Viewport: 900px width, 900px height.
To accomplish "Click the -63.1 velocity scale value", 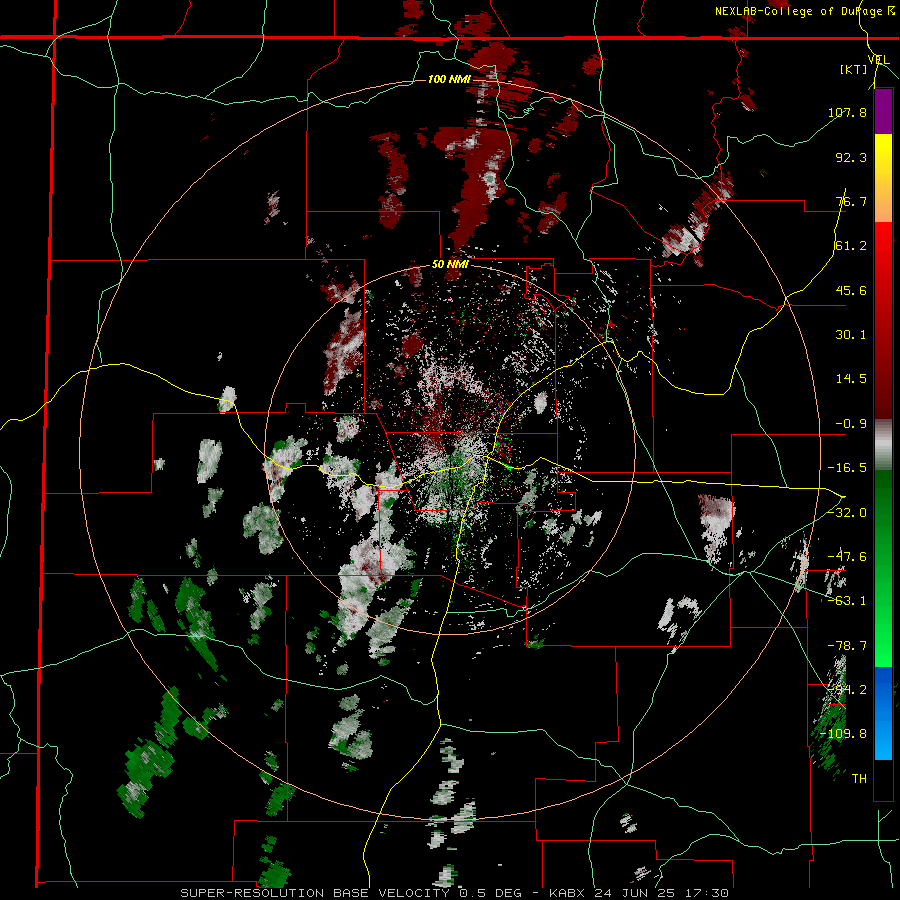I will (847, 601).
